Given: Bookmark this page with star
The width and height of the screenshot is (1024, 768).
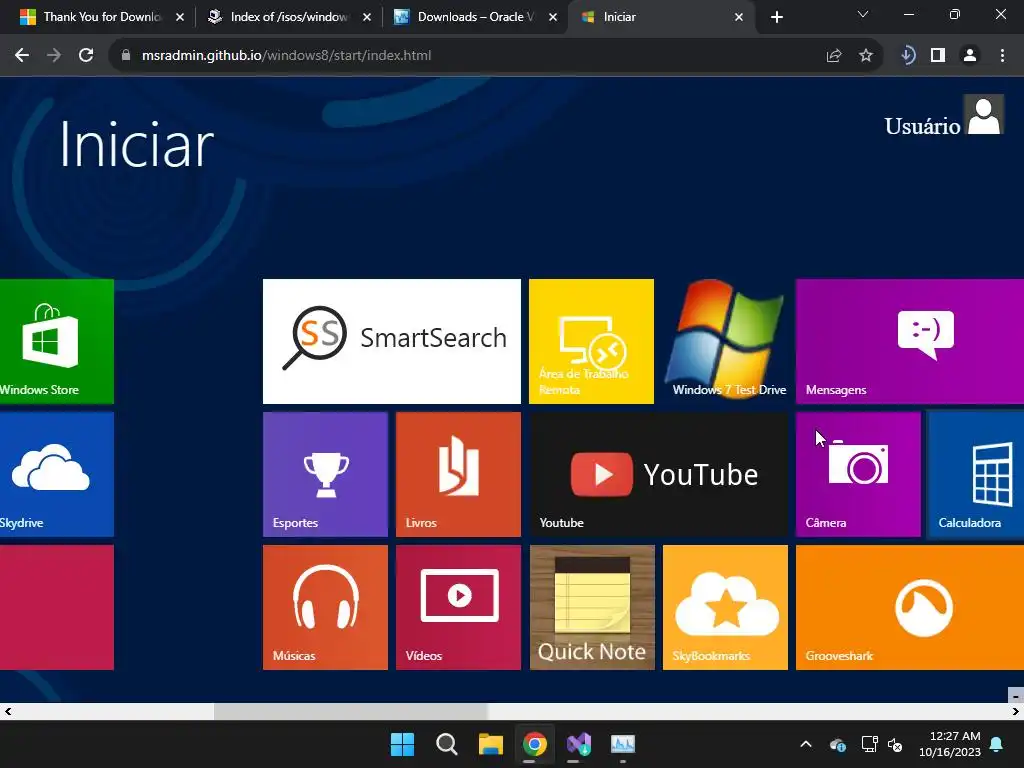Looking at the screenshot, I should coord(866,56).
